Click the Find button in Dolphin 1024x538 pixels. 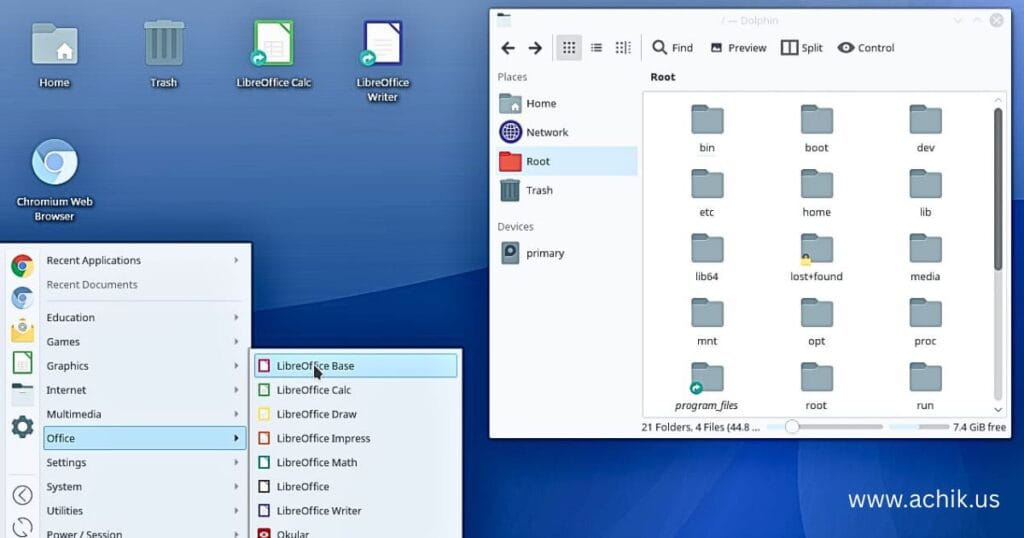pos(673,48)
